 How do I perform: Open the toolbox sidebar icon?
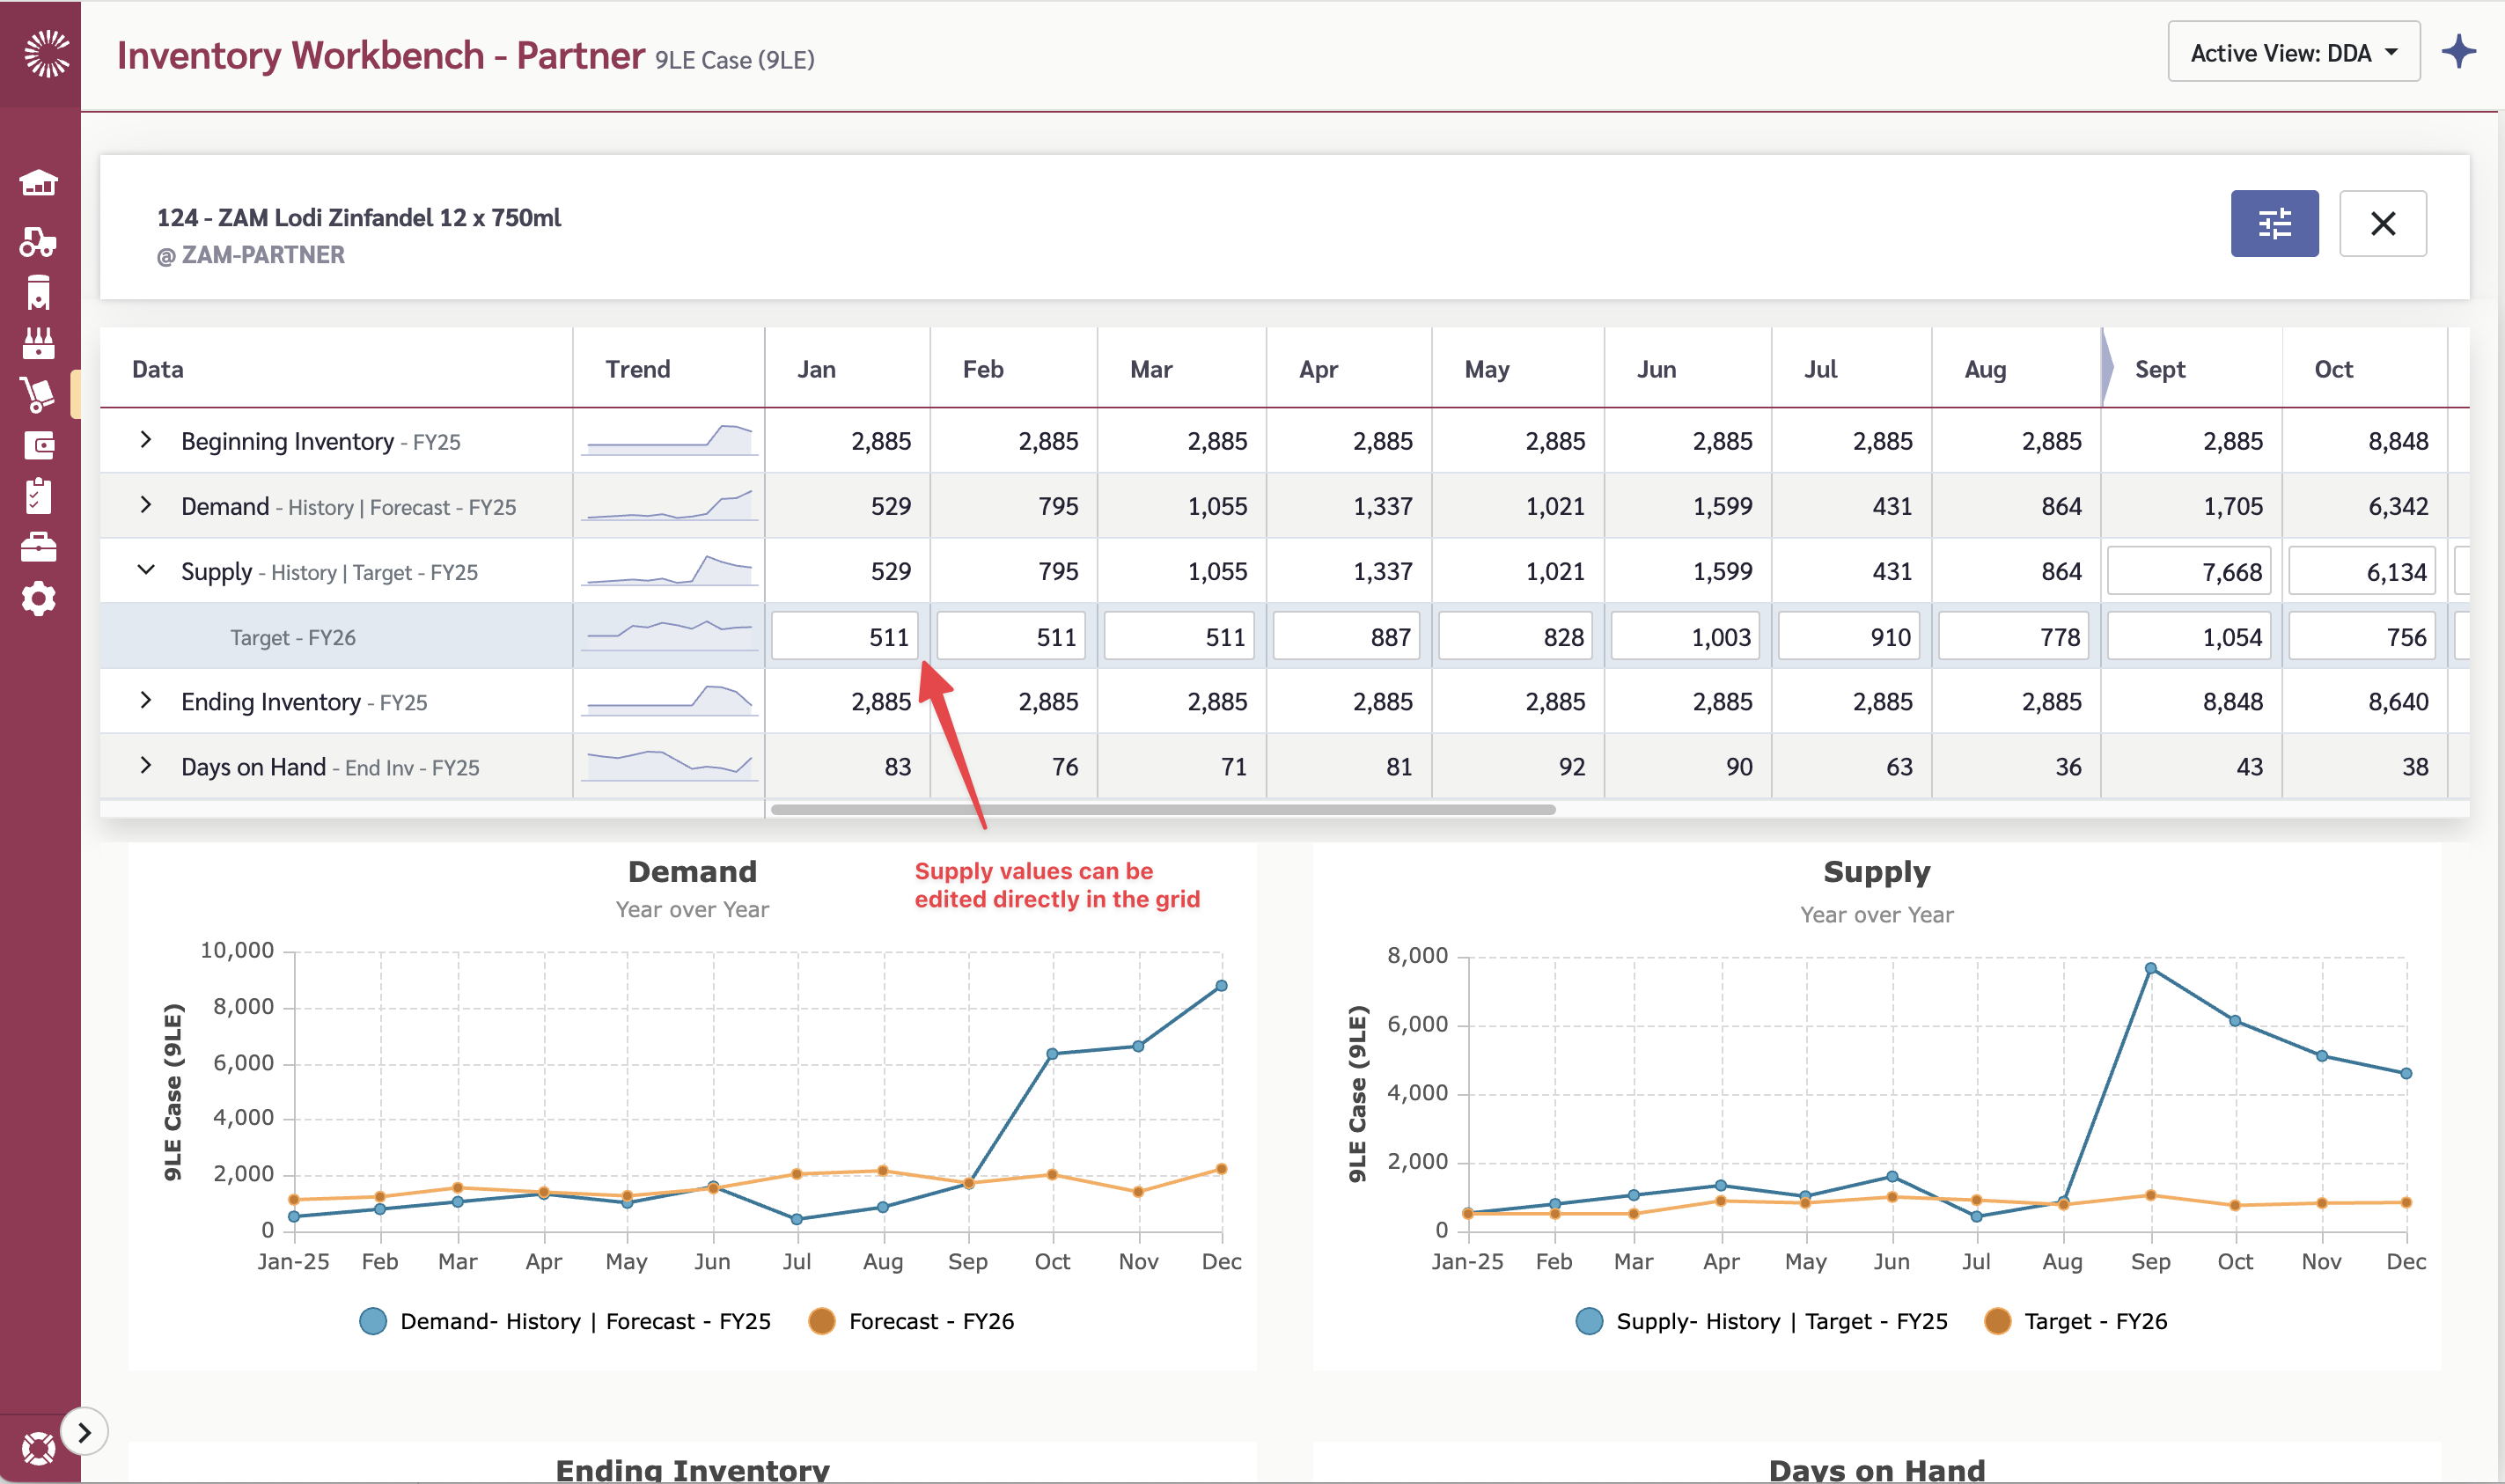(x=39, y=547)
